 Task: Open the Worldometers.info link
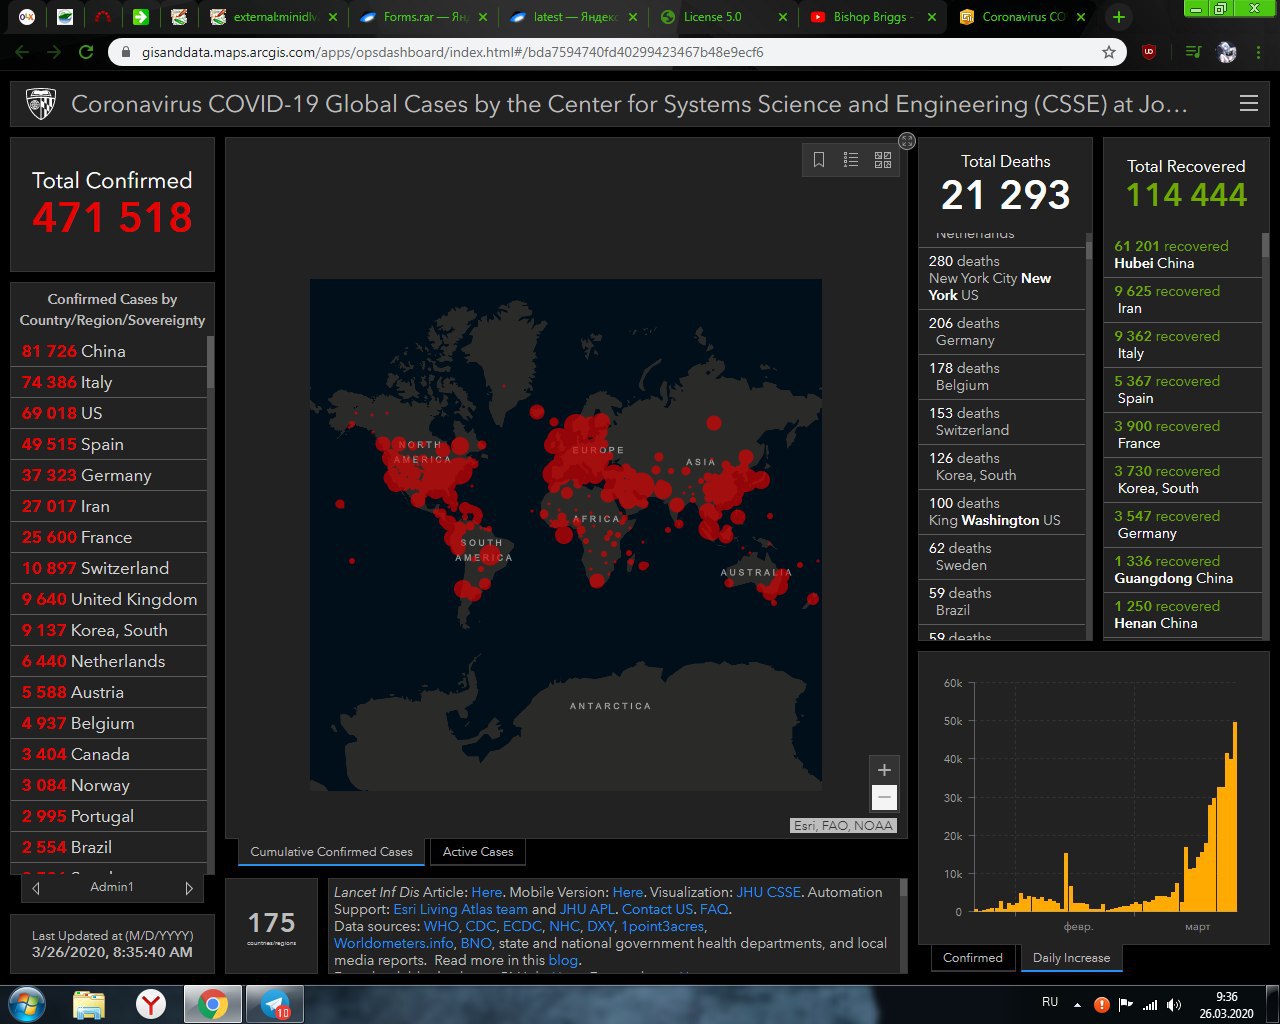click(x=393, y=943)
